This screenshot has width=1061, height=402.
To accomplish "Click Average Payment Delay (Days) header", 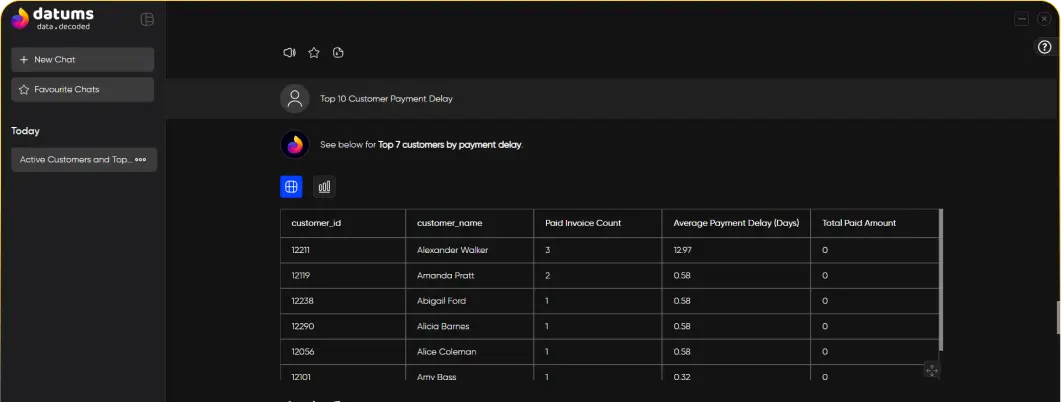I will 736,223.
